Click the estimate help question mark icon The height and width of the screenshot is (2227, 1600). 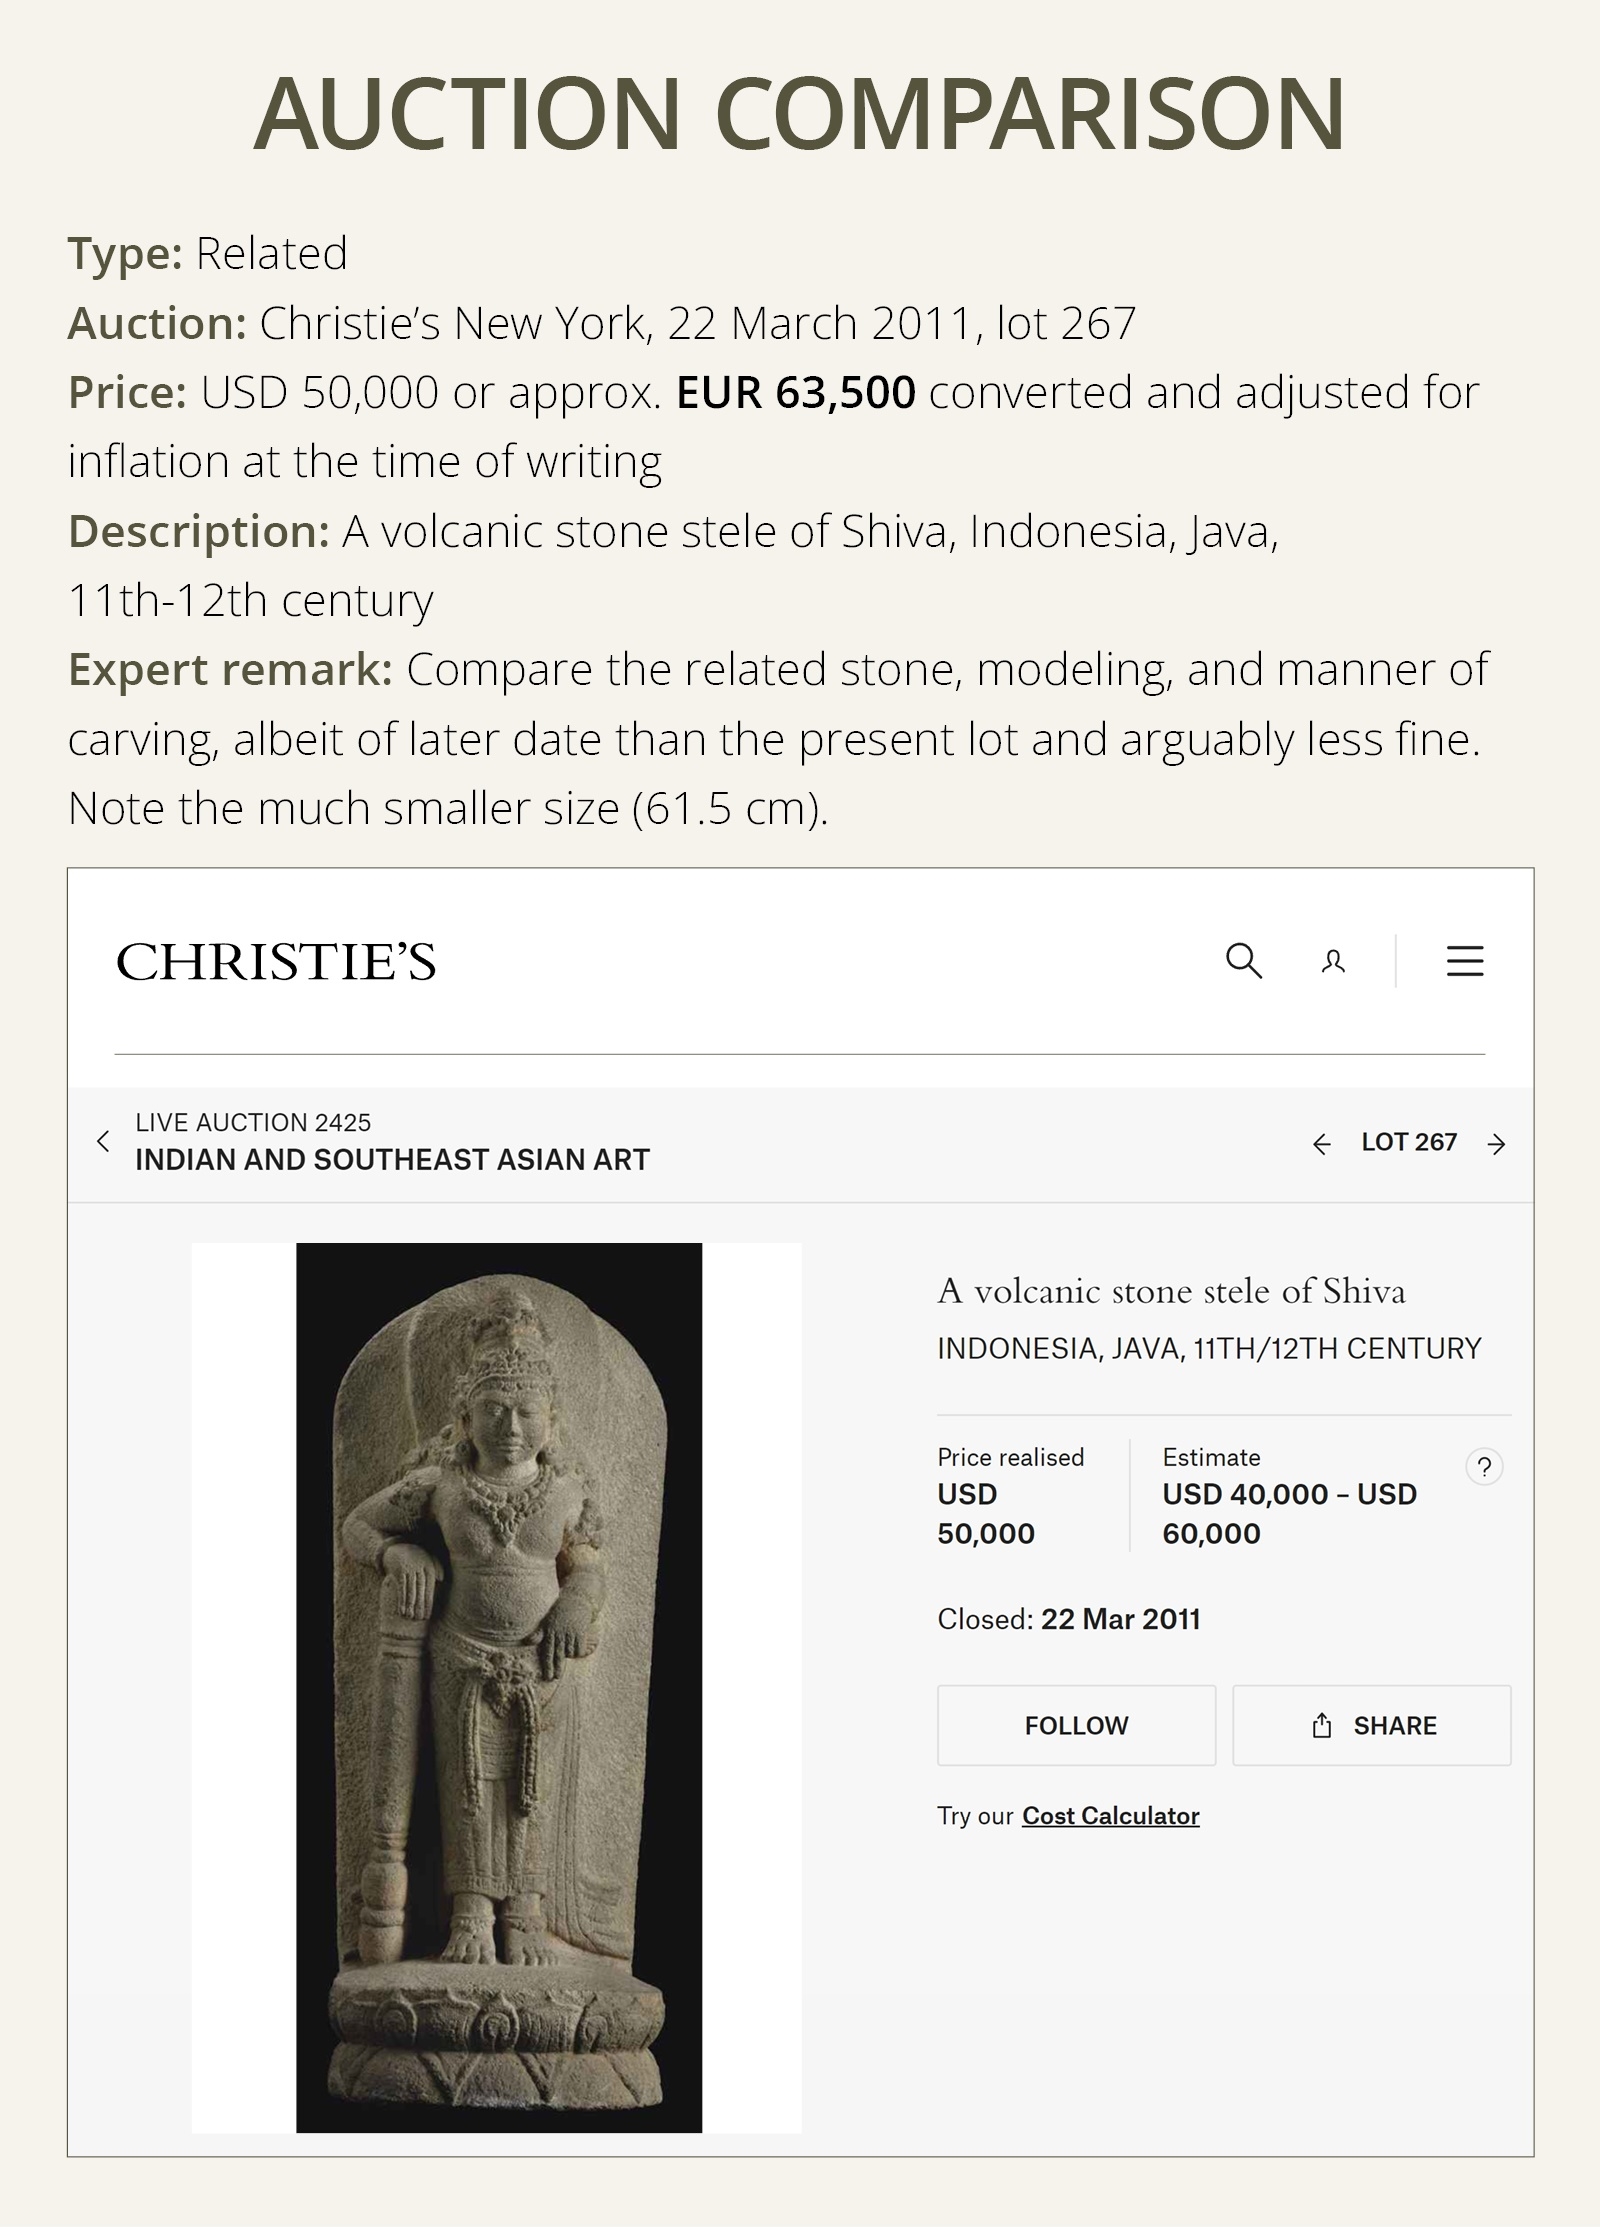pos(1484,1467)
